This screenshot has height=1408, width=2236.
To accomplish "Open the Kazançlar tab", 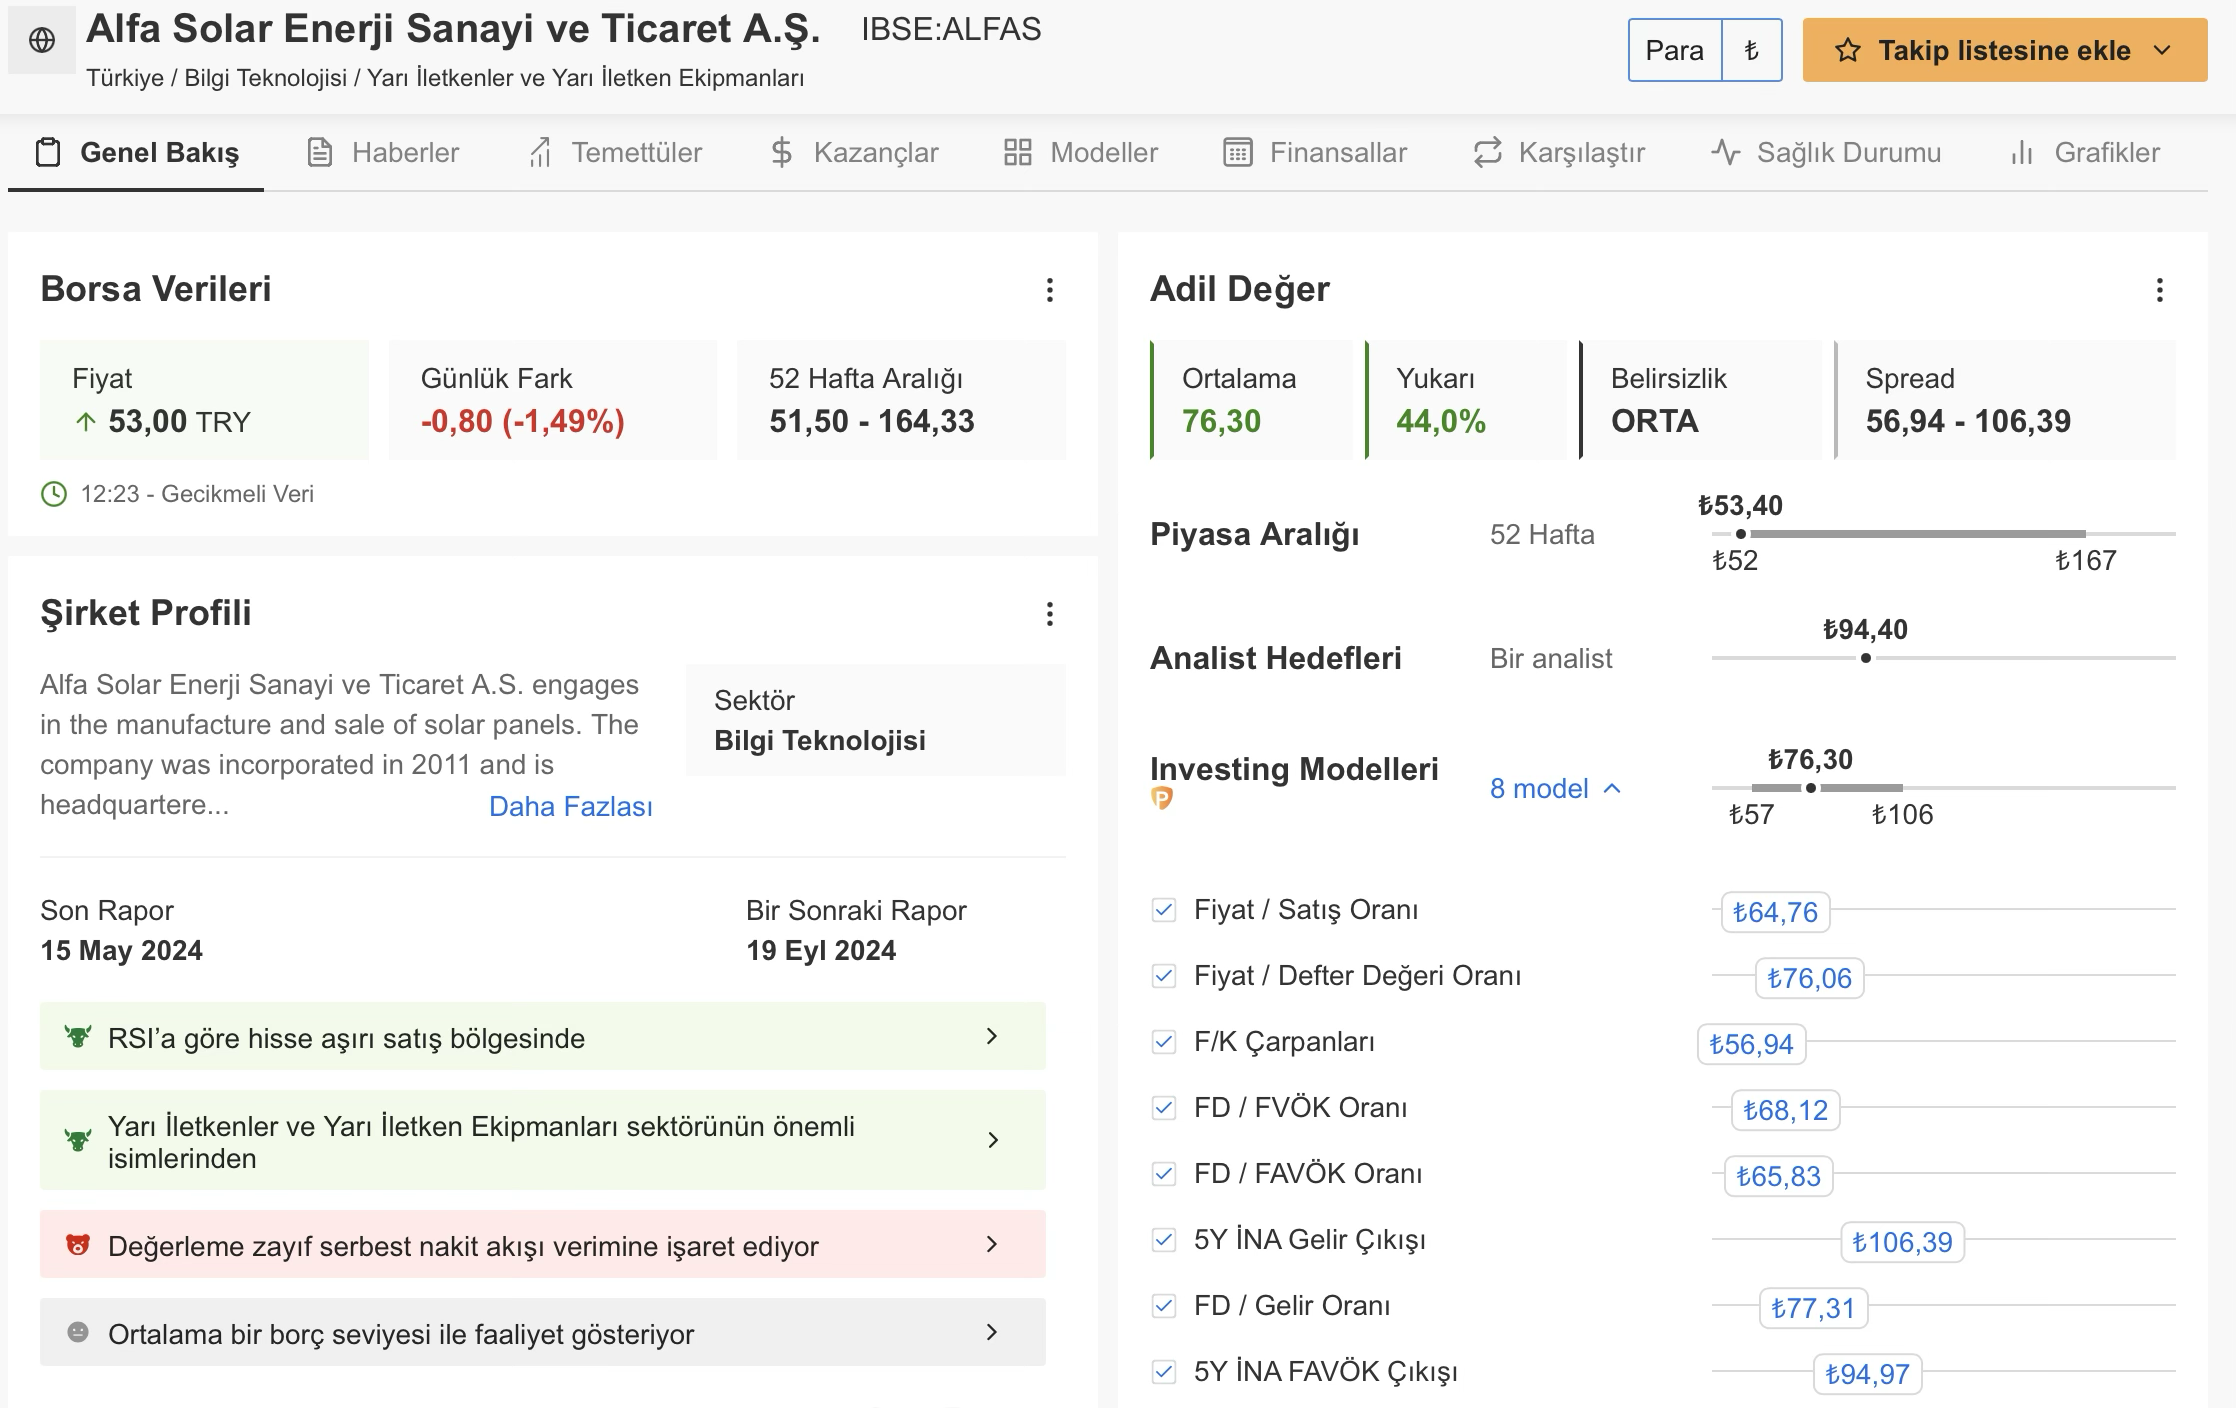I will [855, 152].
